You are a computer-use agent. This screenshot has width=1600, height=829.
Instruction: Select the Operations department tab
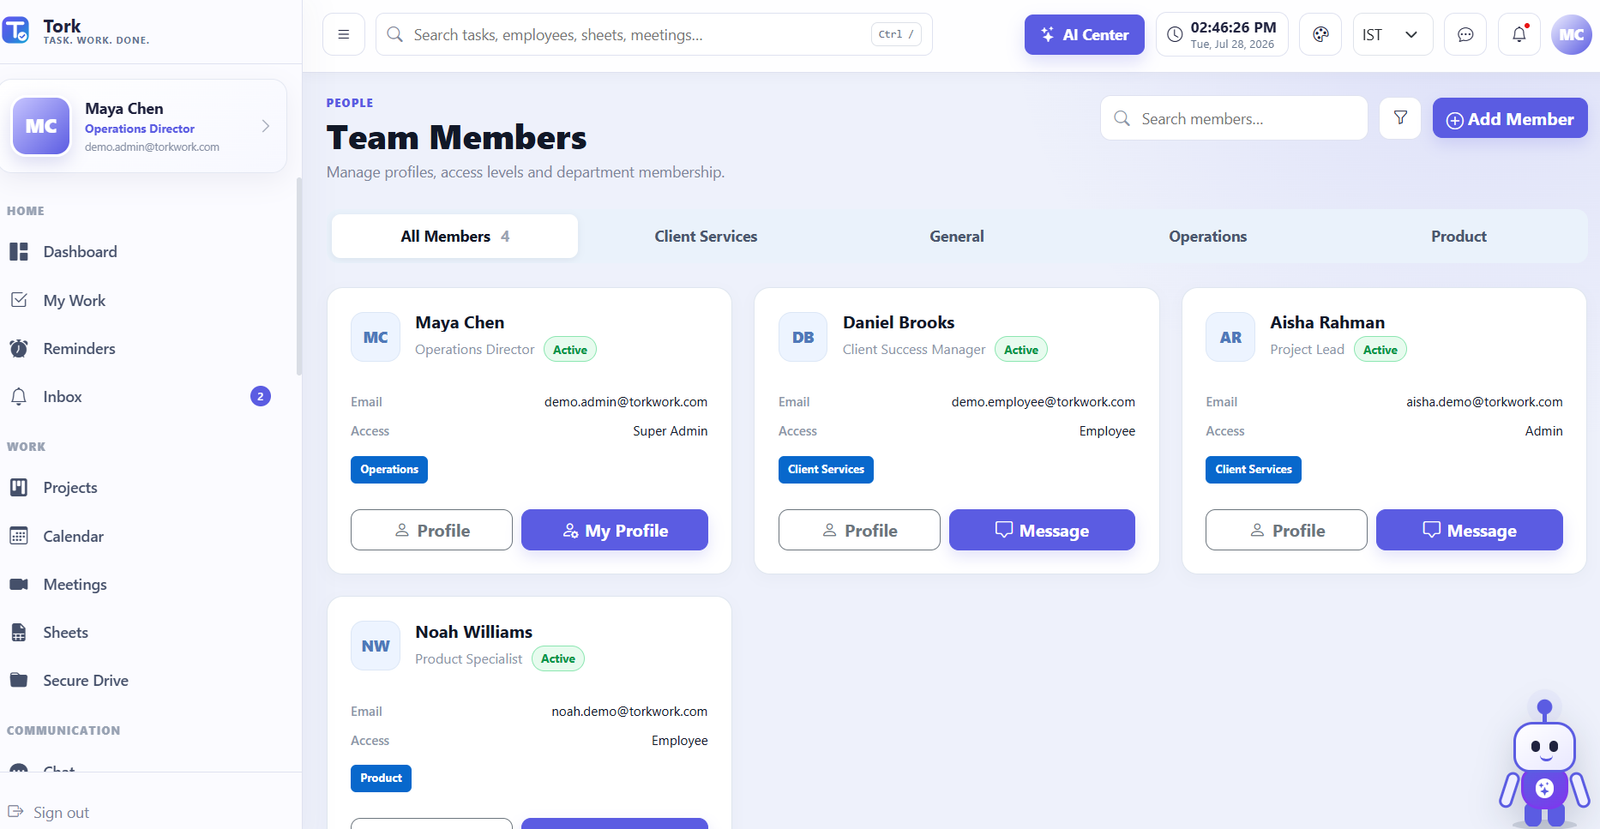point(1207,236)
